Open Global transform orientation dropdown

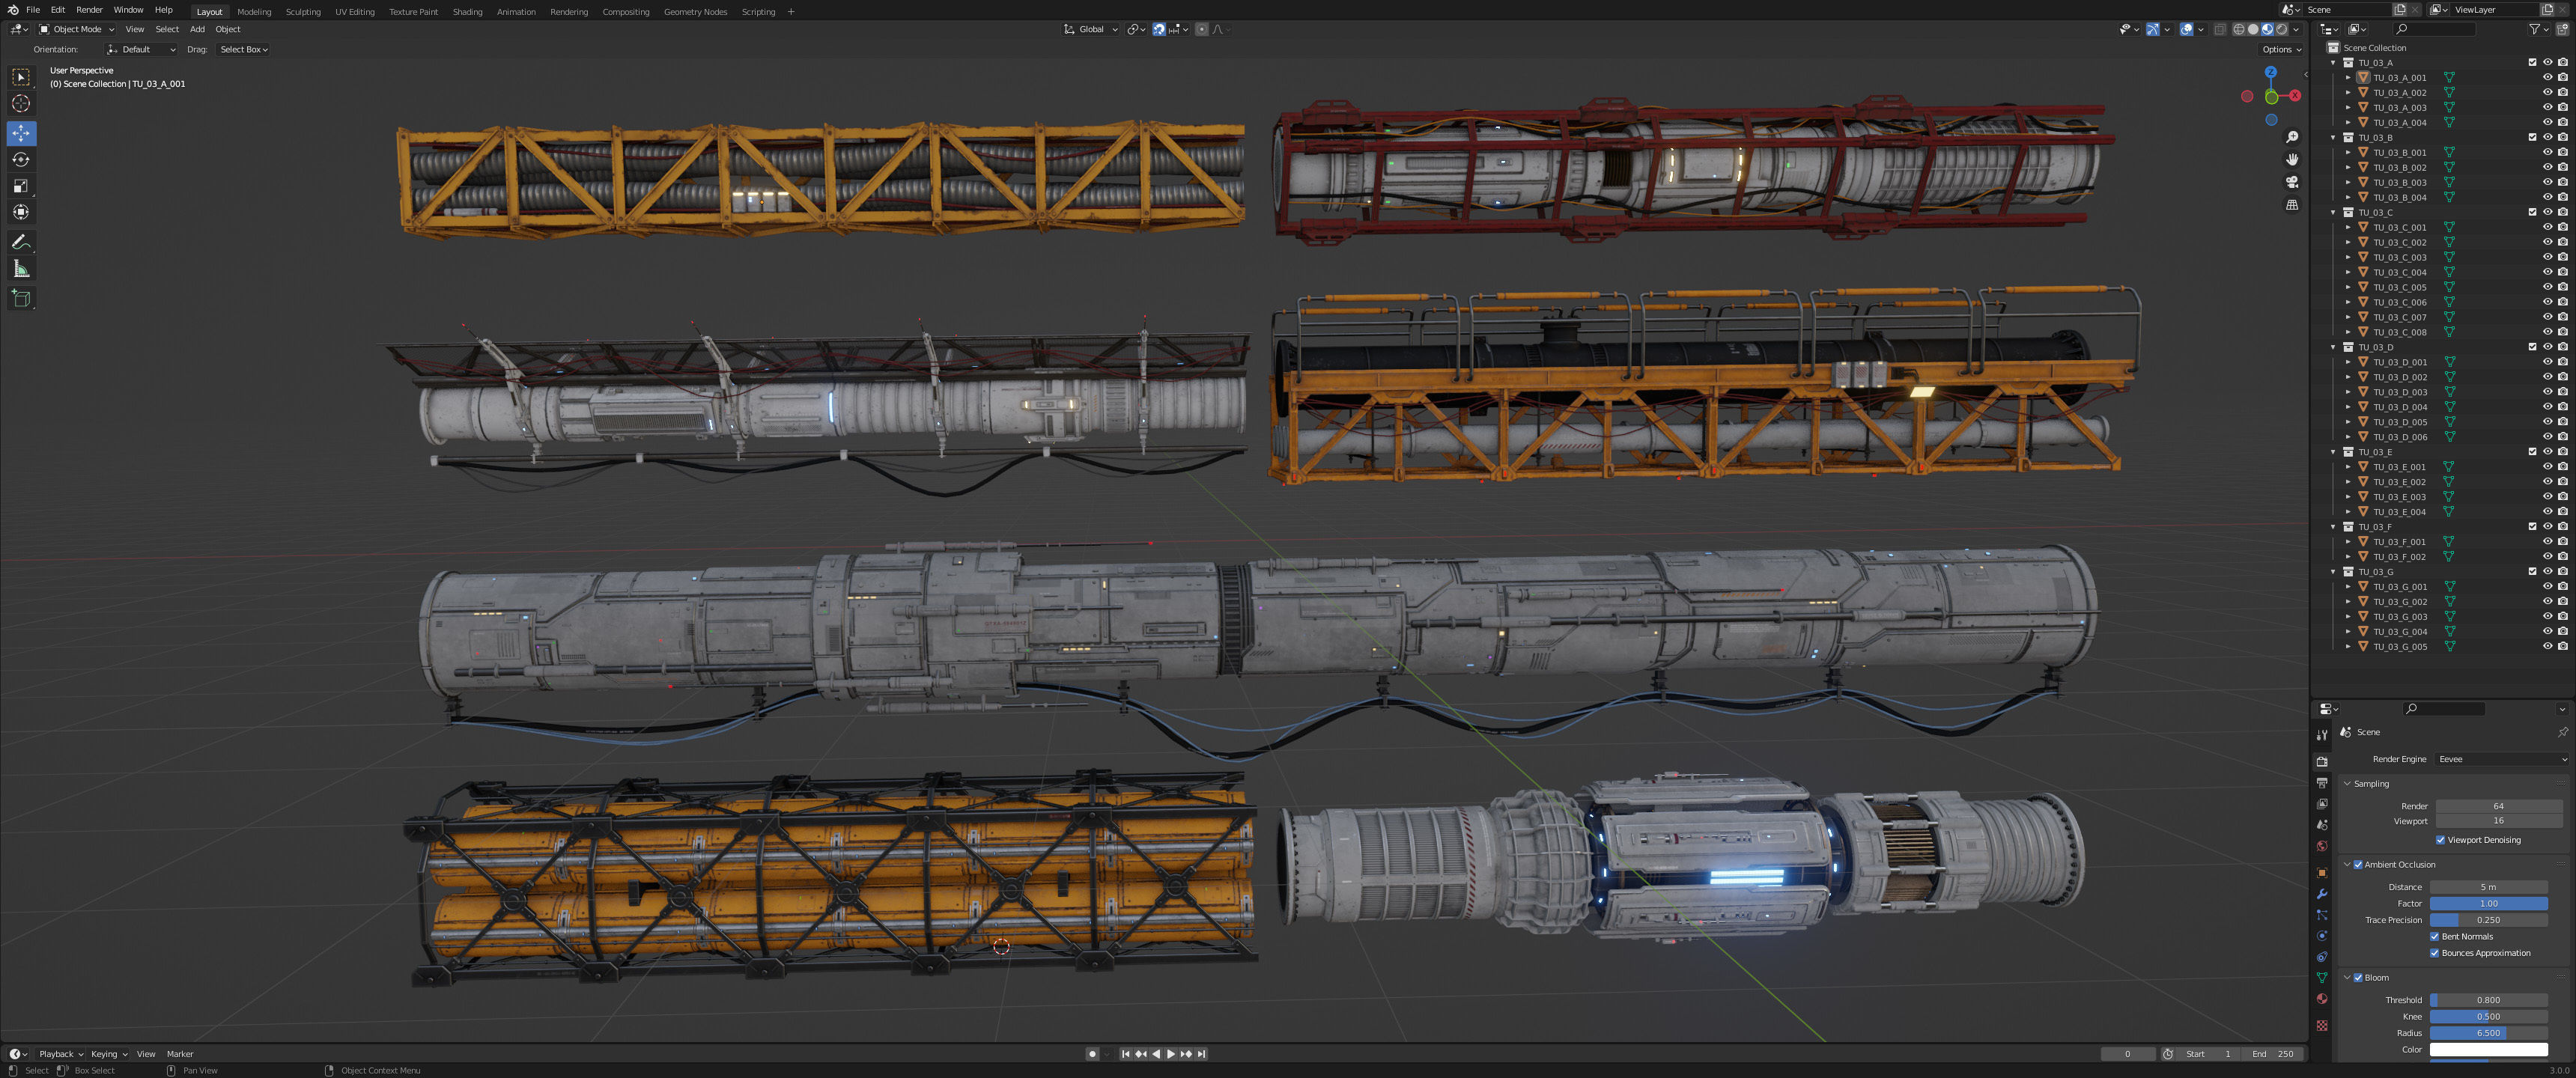click(1091, 29)
